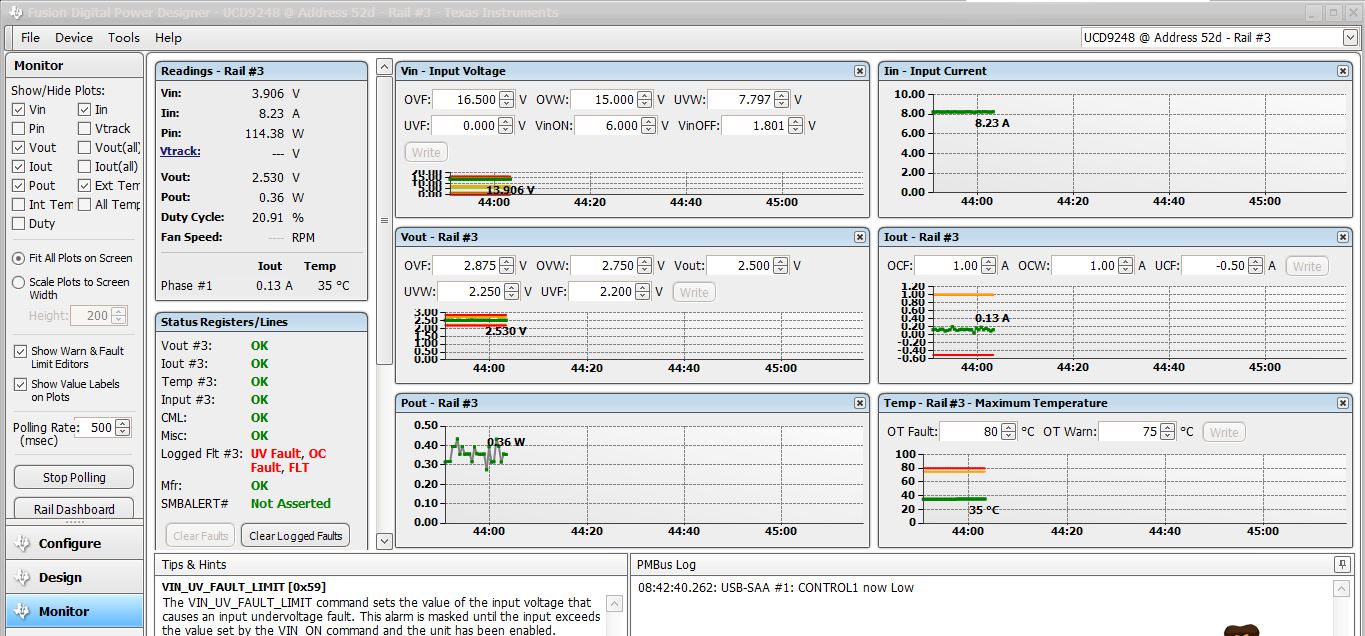The width and height of the screenshot is (1365, 636).
Task: Close the Iin - Input Current plot
Action: [x=1343, y=71]
